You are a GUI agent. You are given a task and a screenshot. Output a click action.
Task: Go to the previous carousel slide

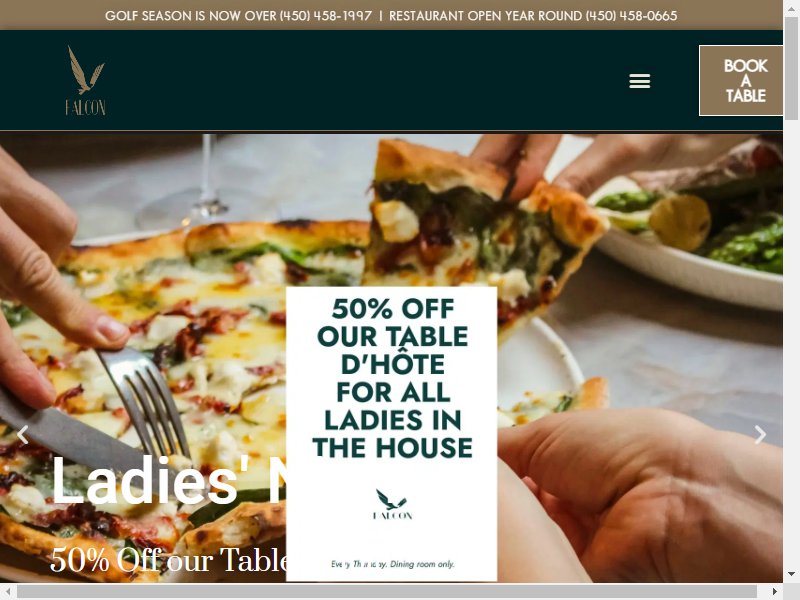(x=22, y=435)
